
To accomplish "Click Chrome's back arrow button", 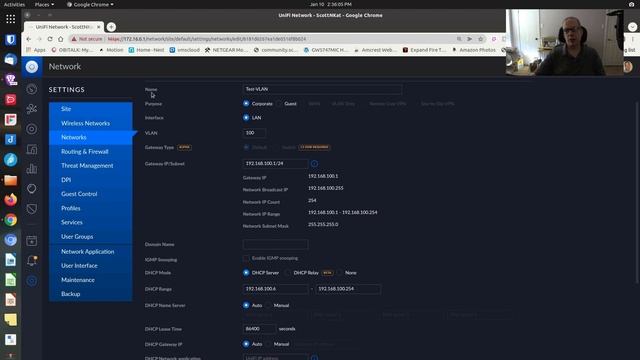I will tap(29, 39).
